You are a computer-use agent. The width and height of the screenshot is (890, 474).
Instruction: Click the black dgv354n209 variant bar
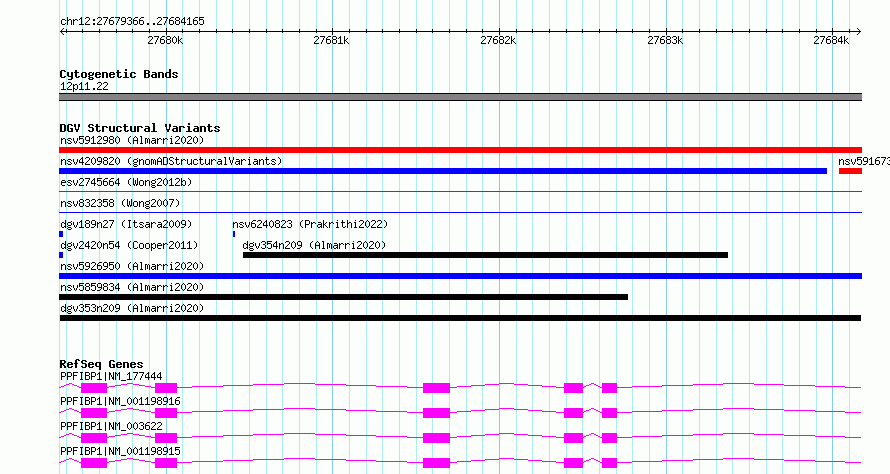click(x=485, y=255)
